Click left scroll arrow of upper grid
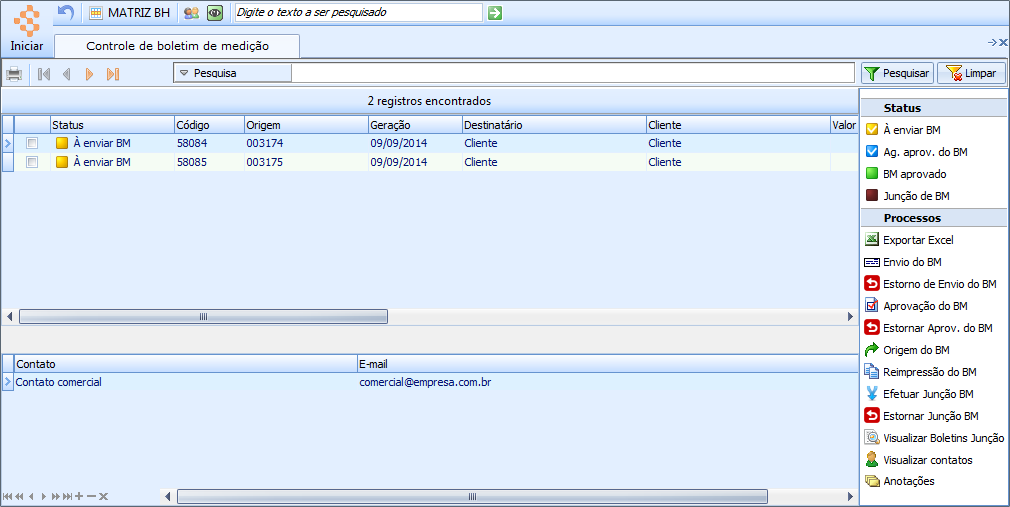This screenshot has height=507, width=1010. tap(10, 316)
